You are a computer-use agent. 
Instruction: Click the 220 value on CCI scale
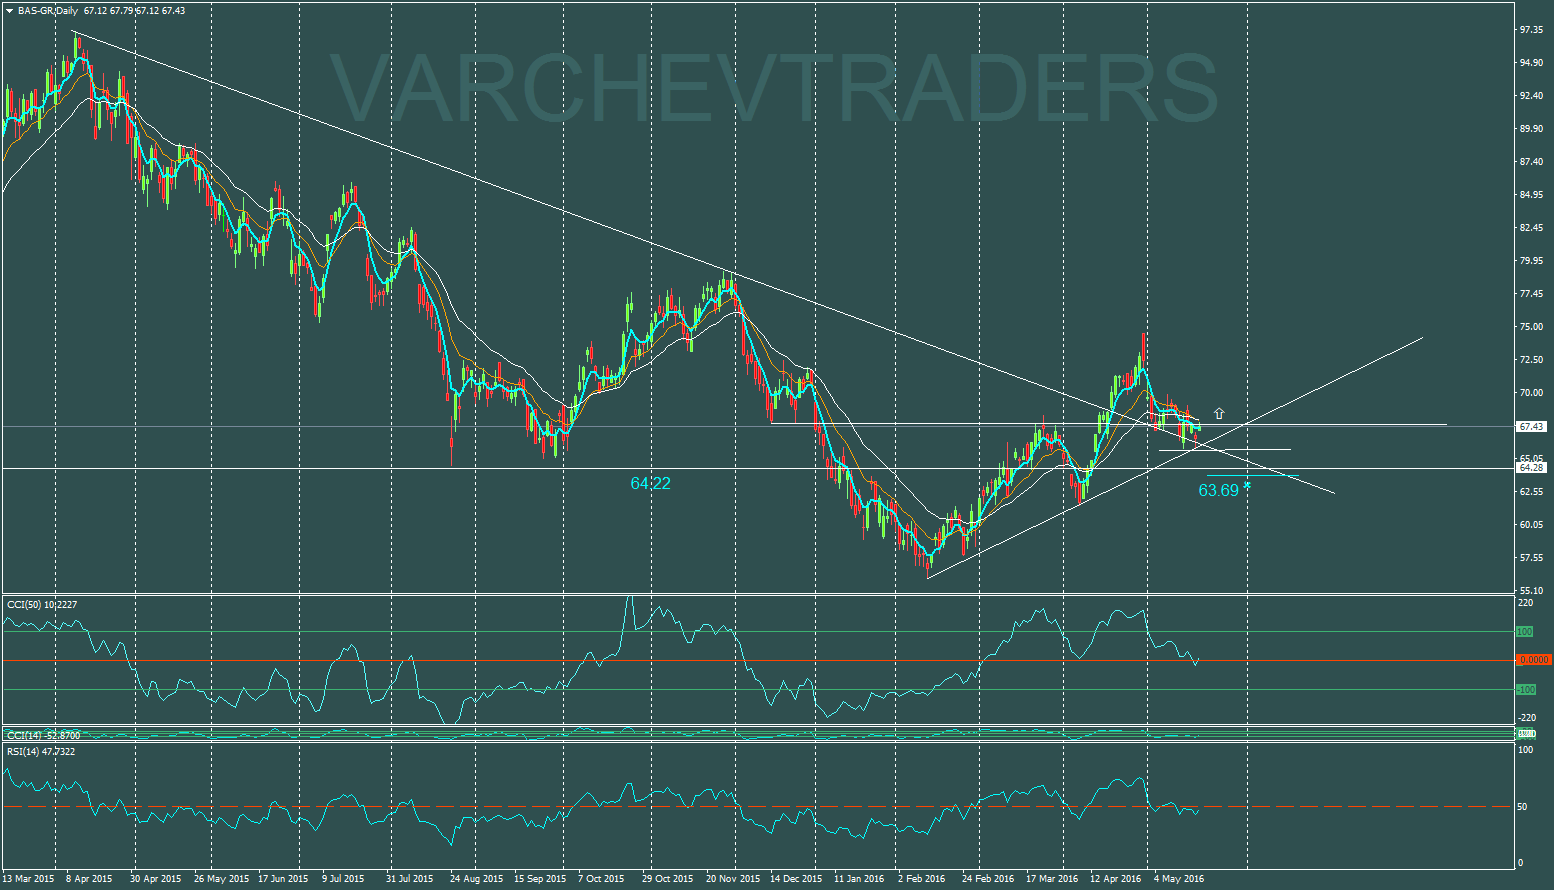point(1526,603)
